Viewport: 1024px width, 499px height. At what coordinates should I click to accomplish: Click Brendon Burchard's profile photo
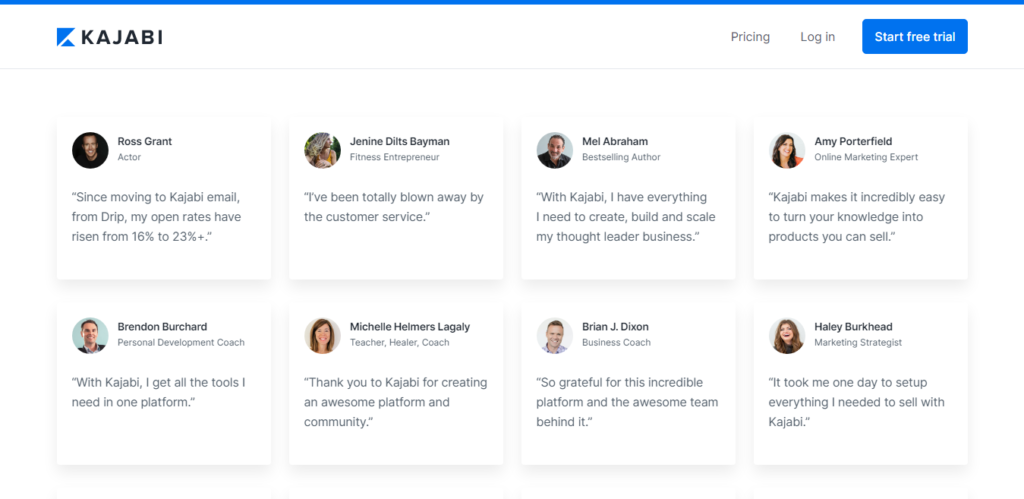(90, 335)
